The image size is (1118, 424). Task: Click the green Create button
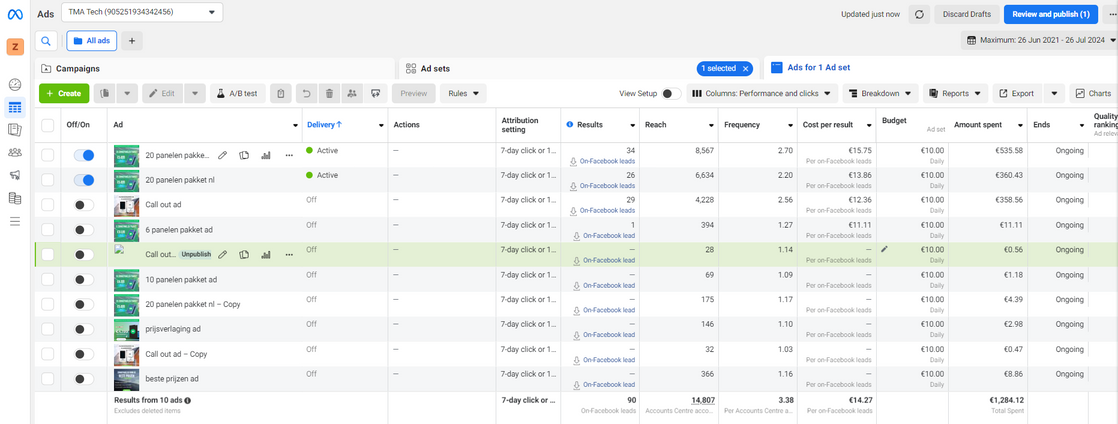[64, 93]
